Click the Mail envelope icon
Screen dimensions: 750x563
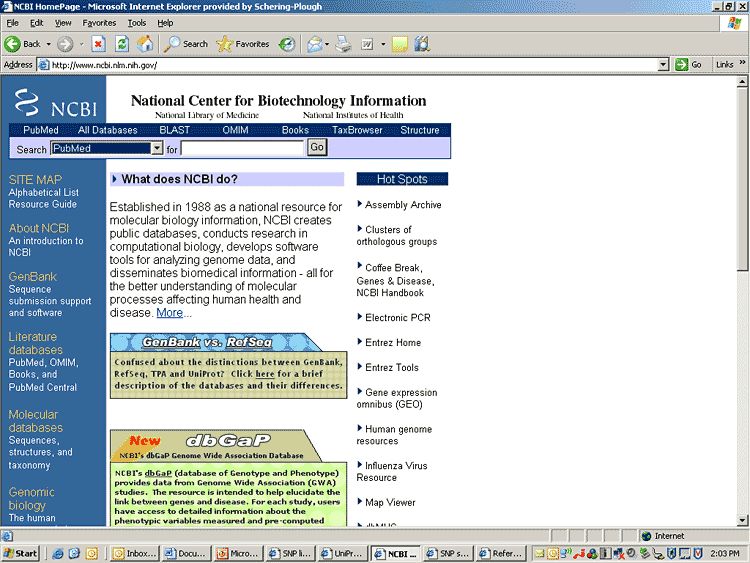[x=314, y=44]
